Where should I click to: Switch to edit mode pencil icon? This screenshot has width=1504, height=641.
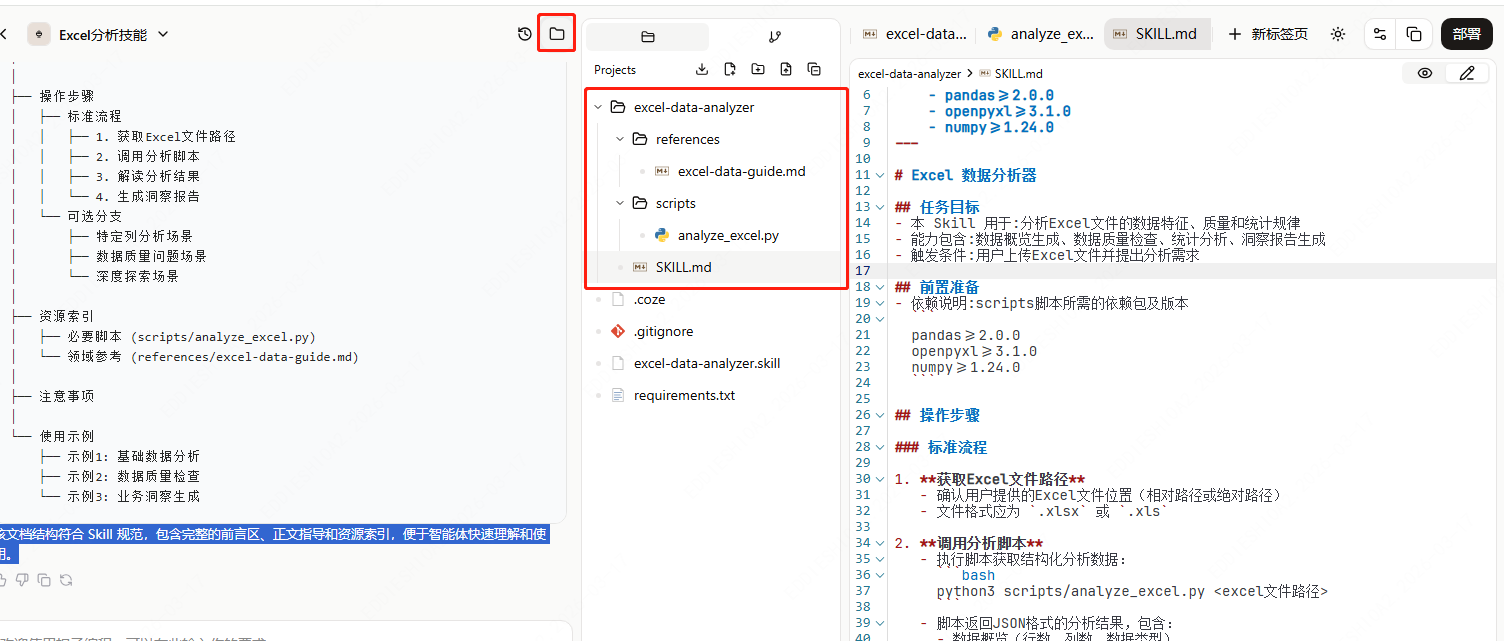coord(1466,73)
